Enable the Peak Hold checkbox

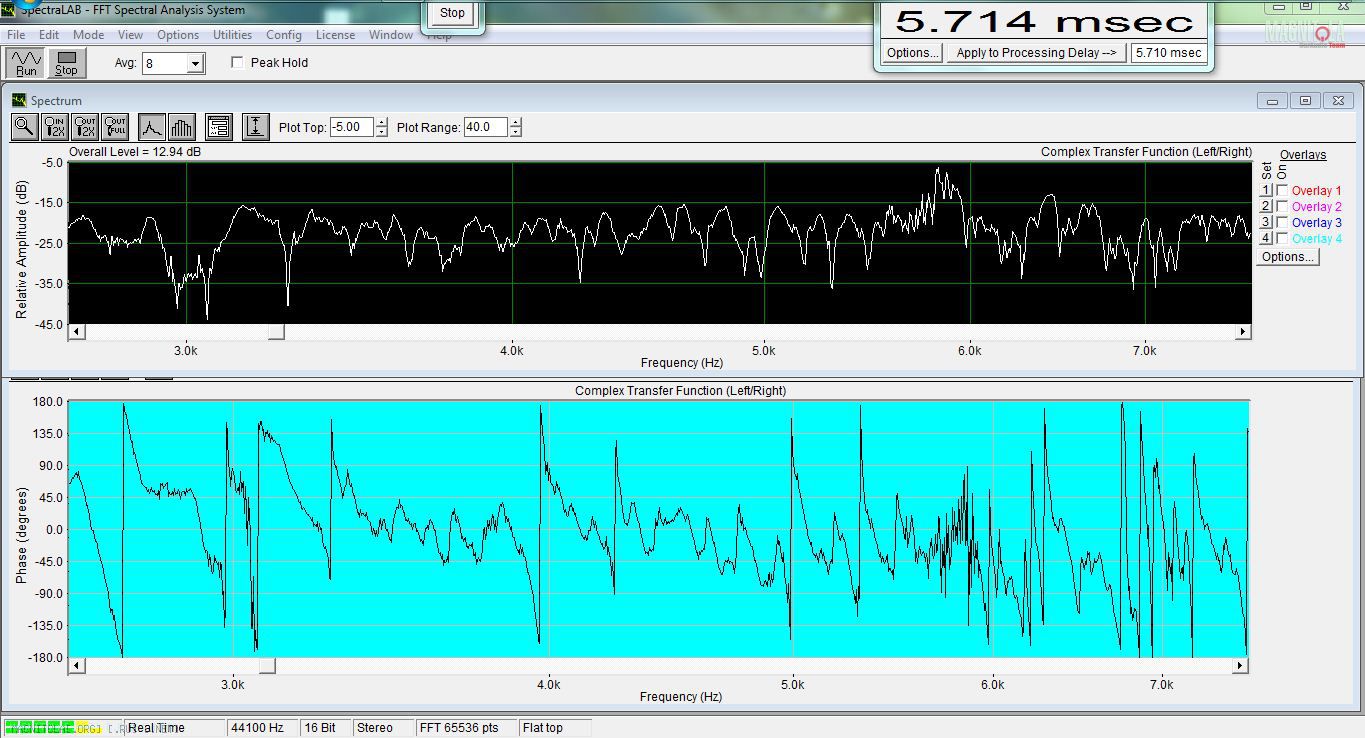pyautogui.click(x=237, y=62)
